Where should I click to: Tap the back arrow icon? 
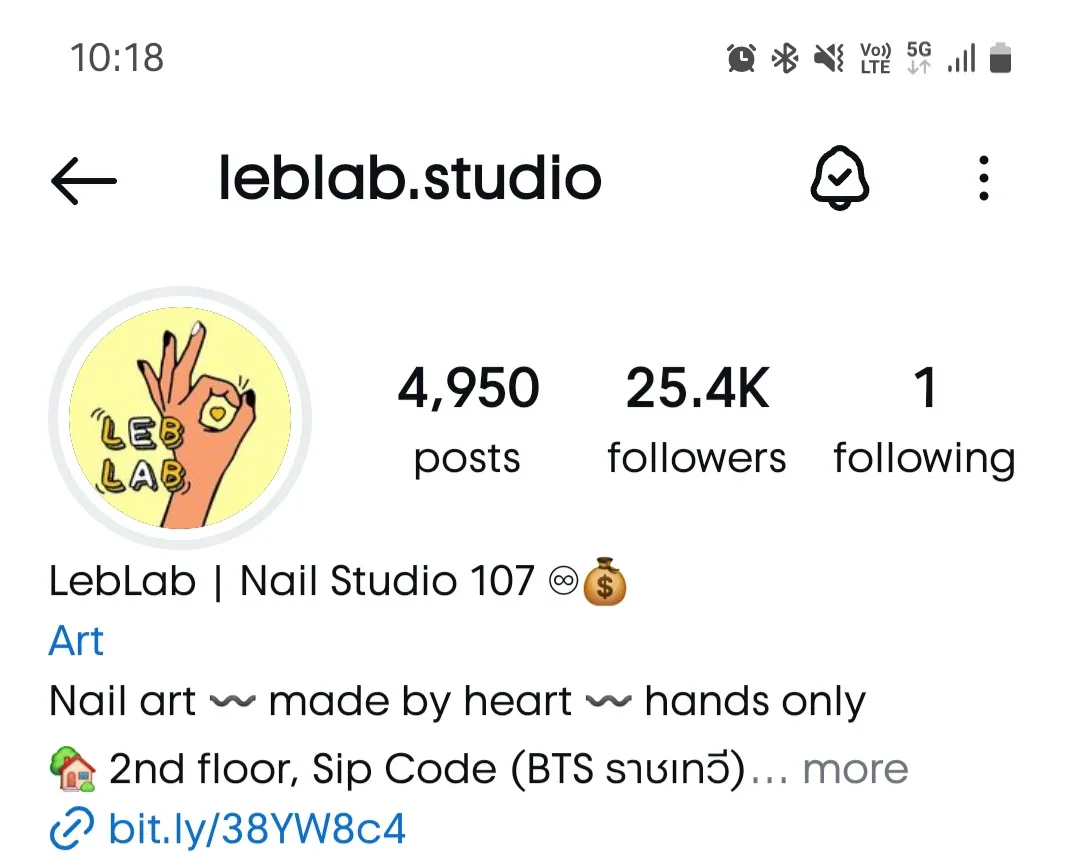pyautogui.click(x=84, y=181)
